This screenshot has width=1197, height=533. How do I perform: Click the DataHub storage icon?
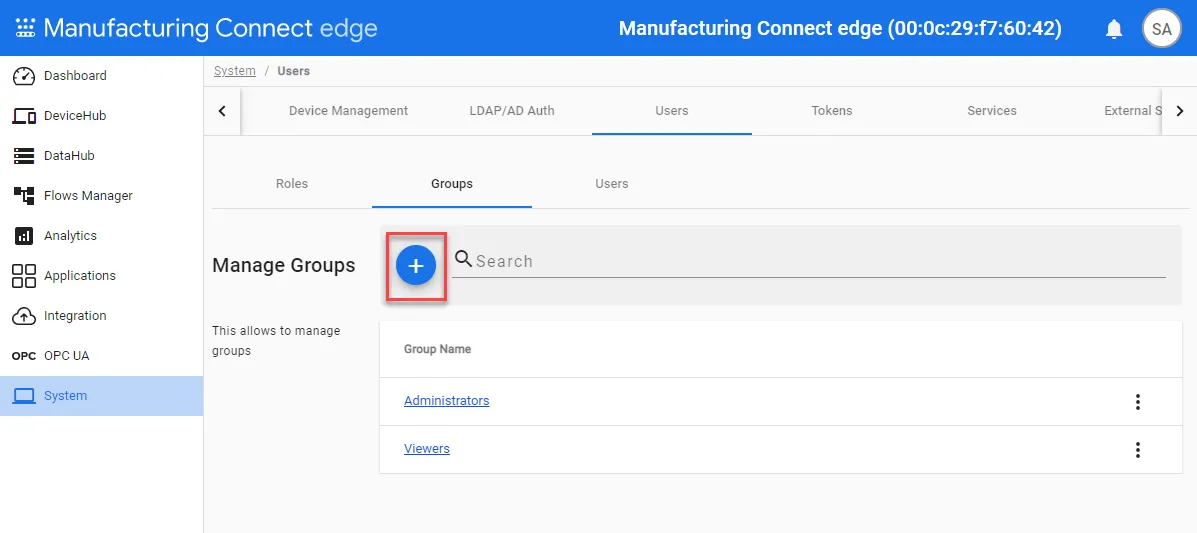(24, 156)
